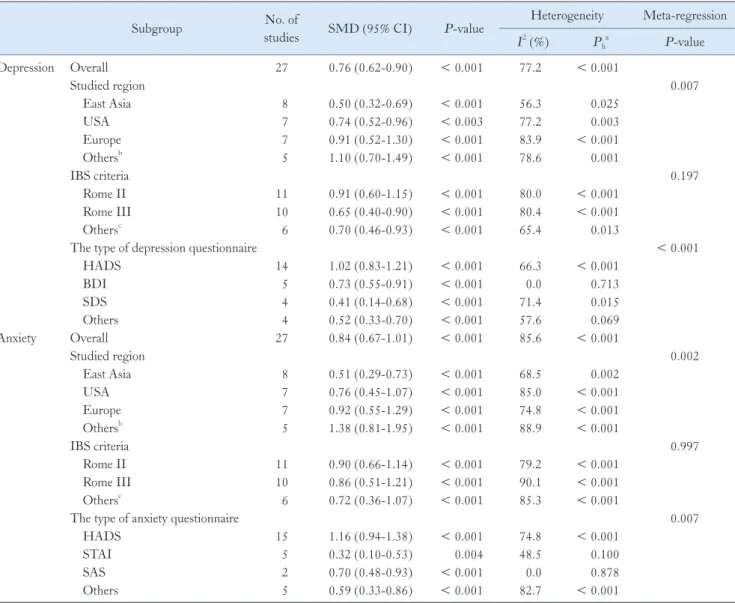This screenshot has height=603, width=735.
Task: Click the 'Depression' section label
Action: (x=27, y=68)
